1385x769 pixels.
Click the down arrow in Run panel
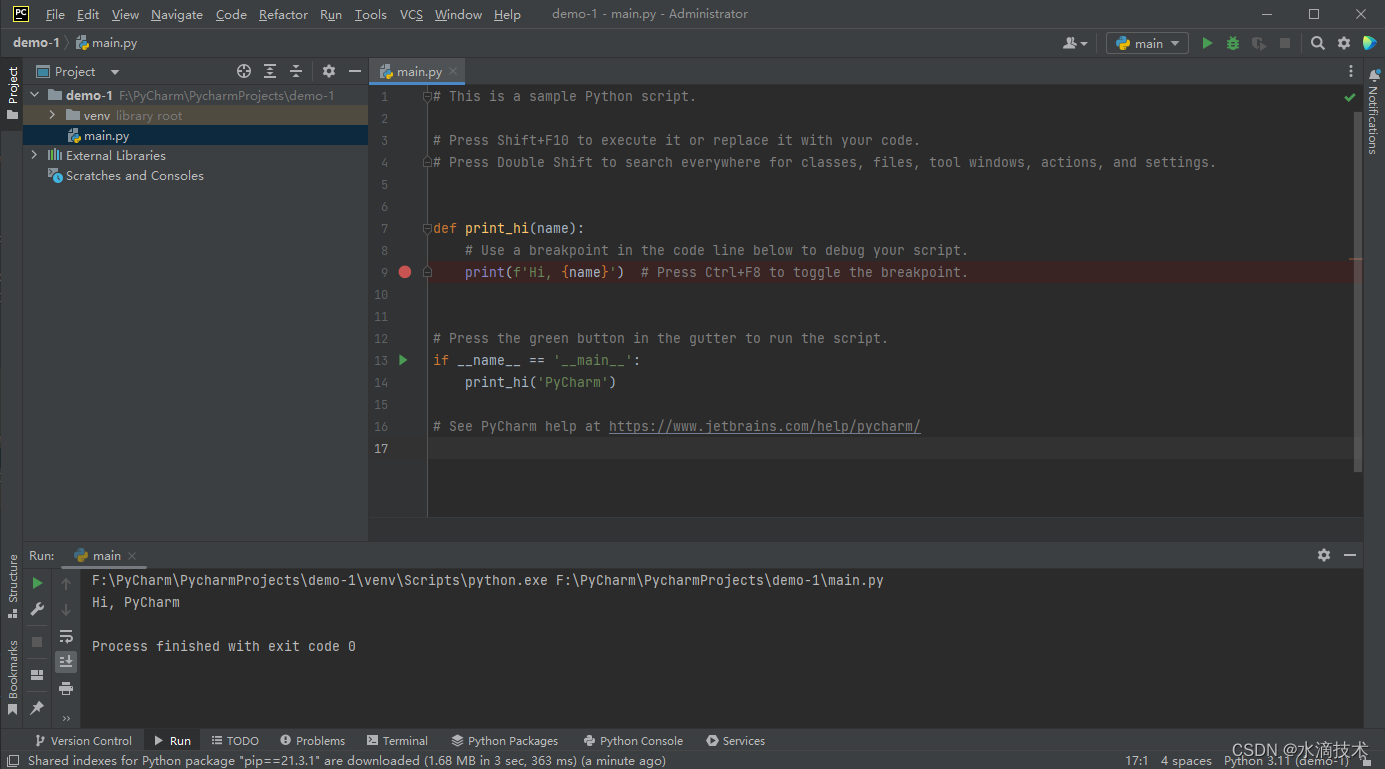pos(66,609)
